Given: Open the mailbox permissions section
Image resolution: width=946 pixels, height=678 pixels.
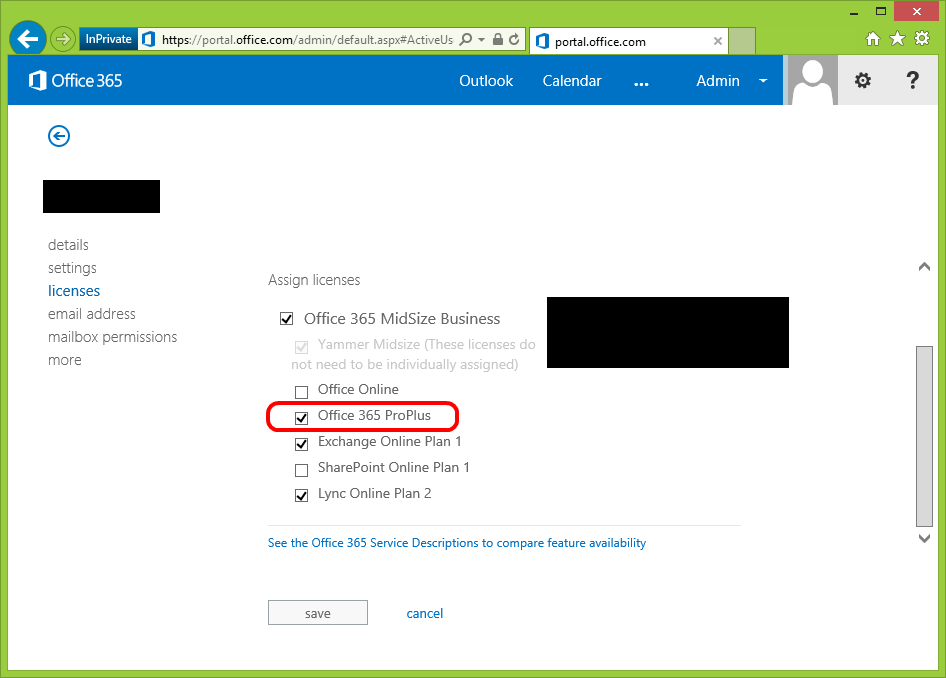Looking at the screenshot, I should [x=113, y=337].
